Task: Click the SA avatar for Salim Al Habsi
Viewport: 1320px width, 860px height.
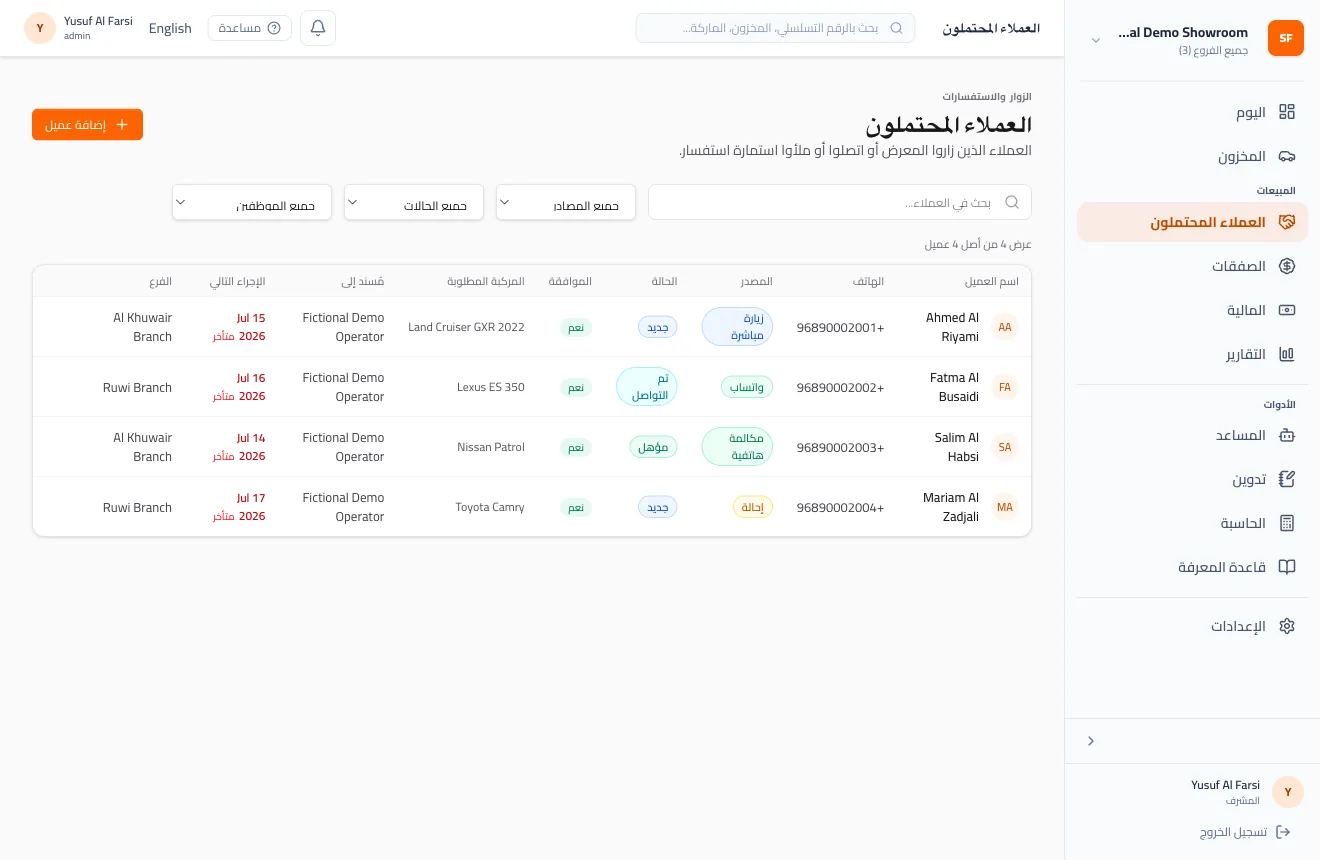Action: pyautogui.click(x=1005, y=447)
